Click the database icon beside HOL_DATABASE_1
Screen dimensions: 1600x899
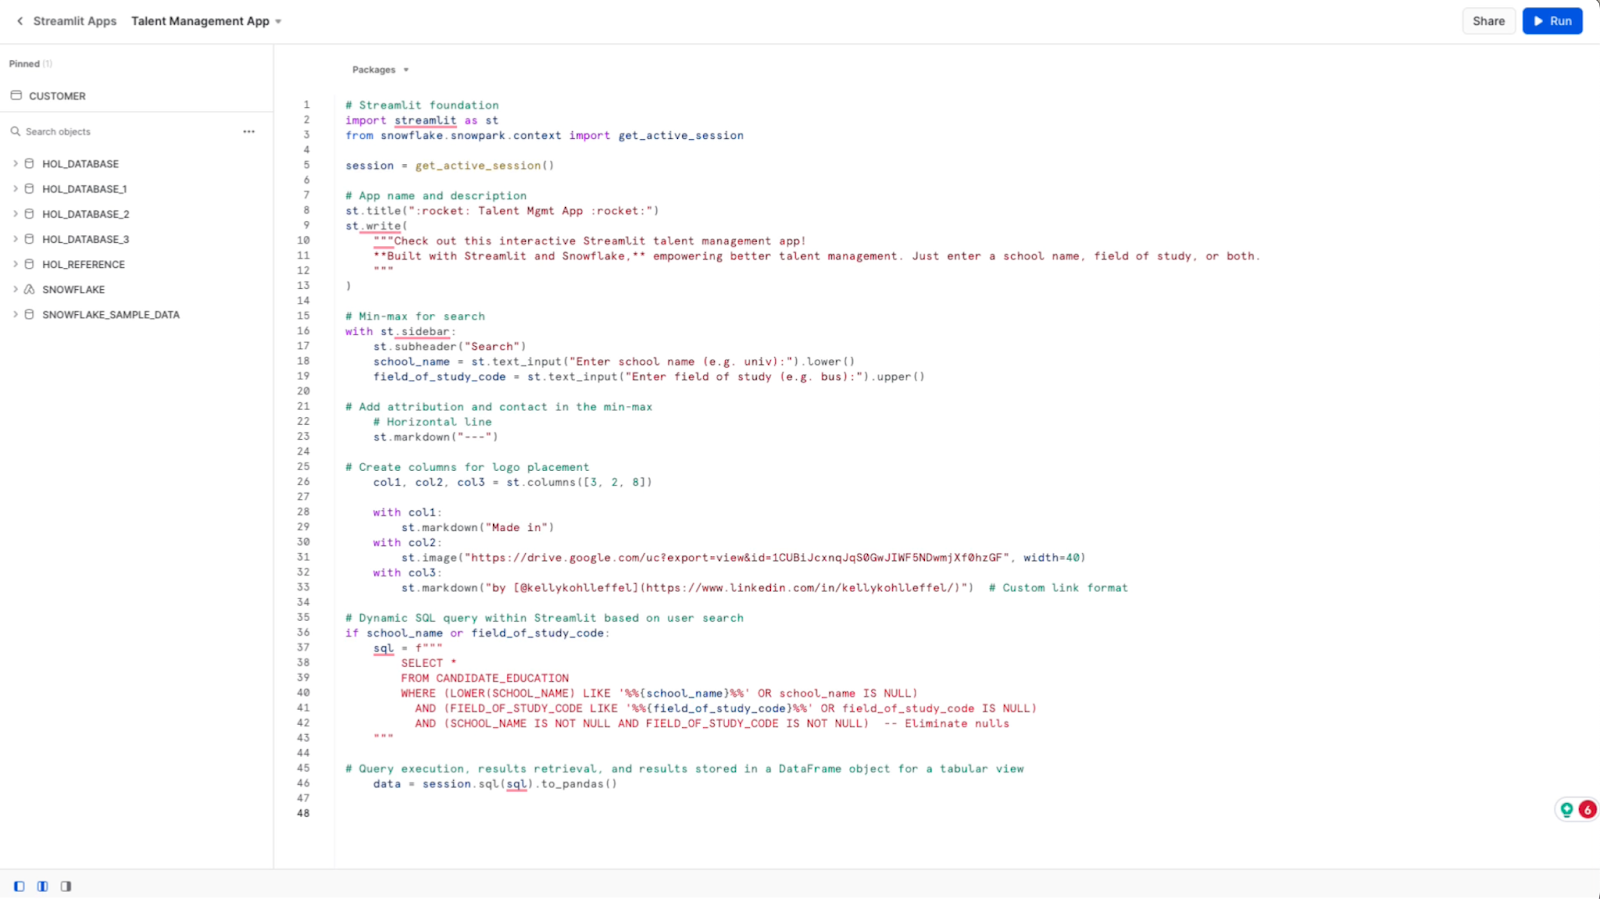point(30,189)
